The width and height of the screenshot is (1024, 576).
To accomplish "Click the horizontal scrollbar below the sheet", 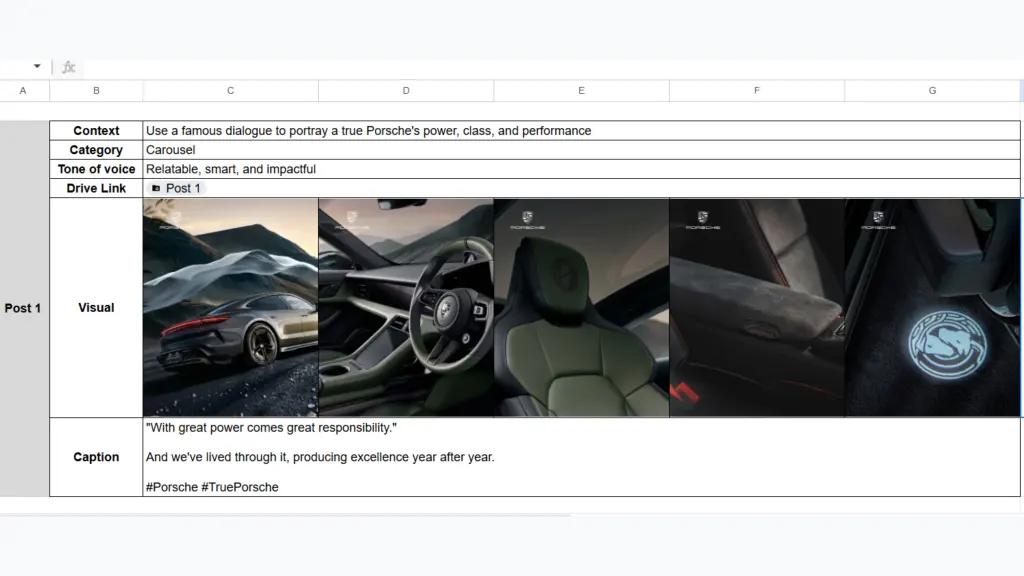I will [x=286, y=515].
